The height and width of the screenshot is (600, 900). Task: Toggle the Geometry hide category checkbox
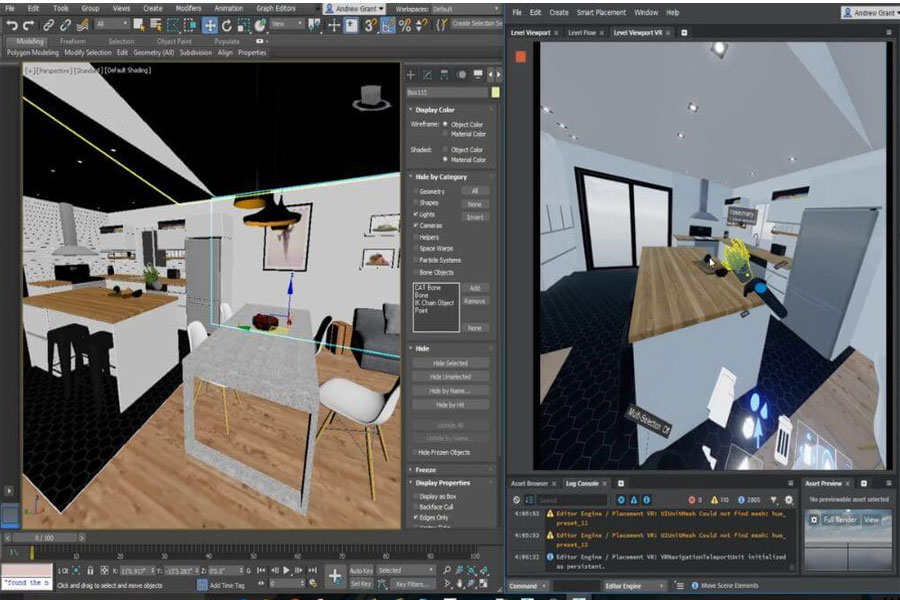(416, 191)
